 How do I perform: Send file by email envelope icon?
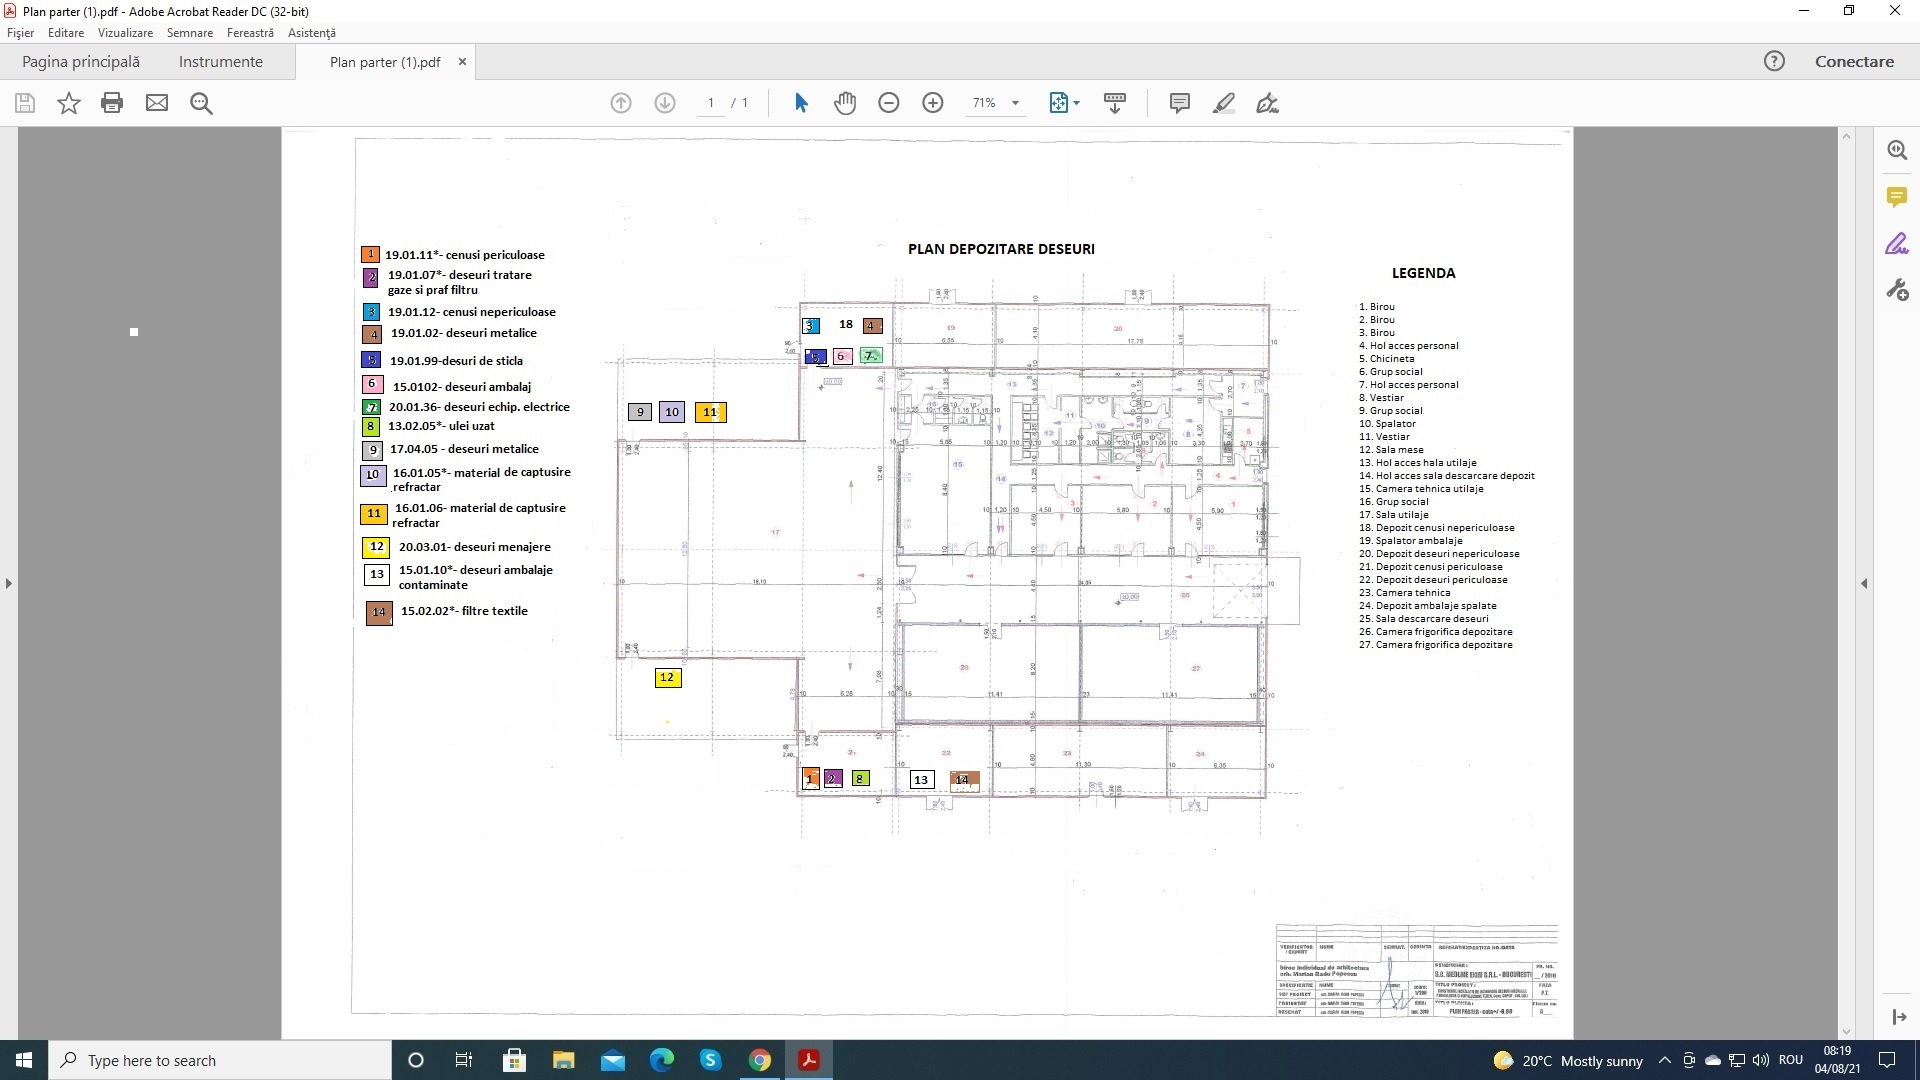(157, 103)
